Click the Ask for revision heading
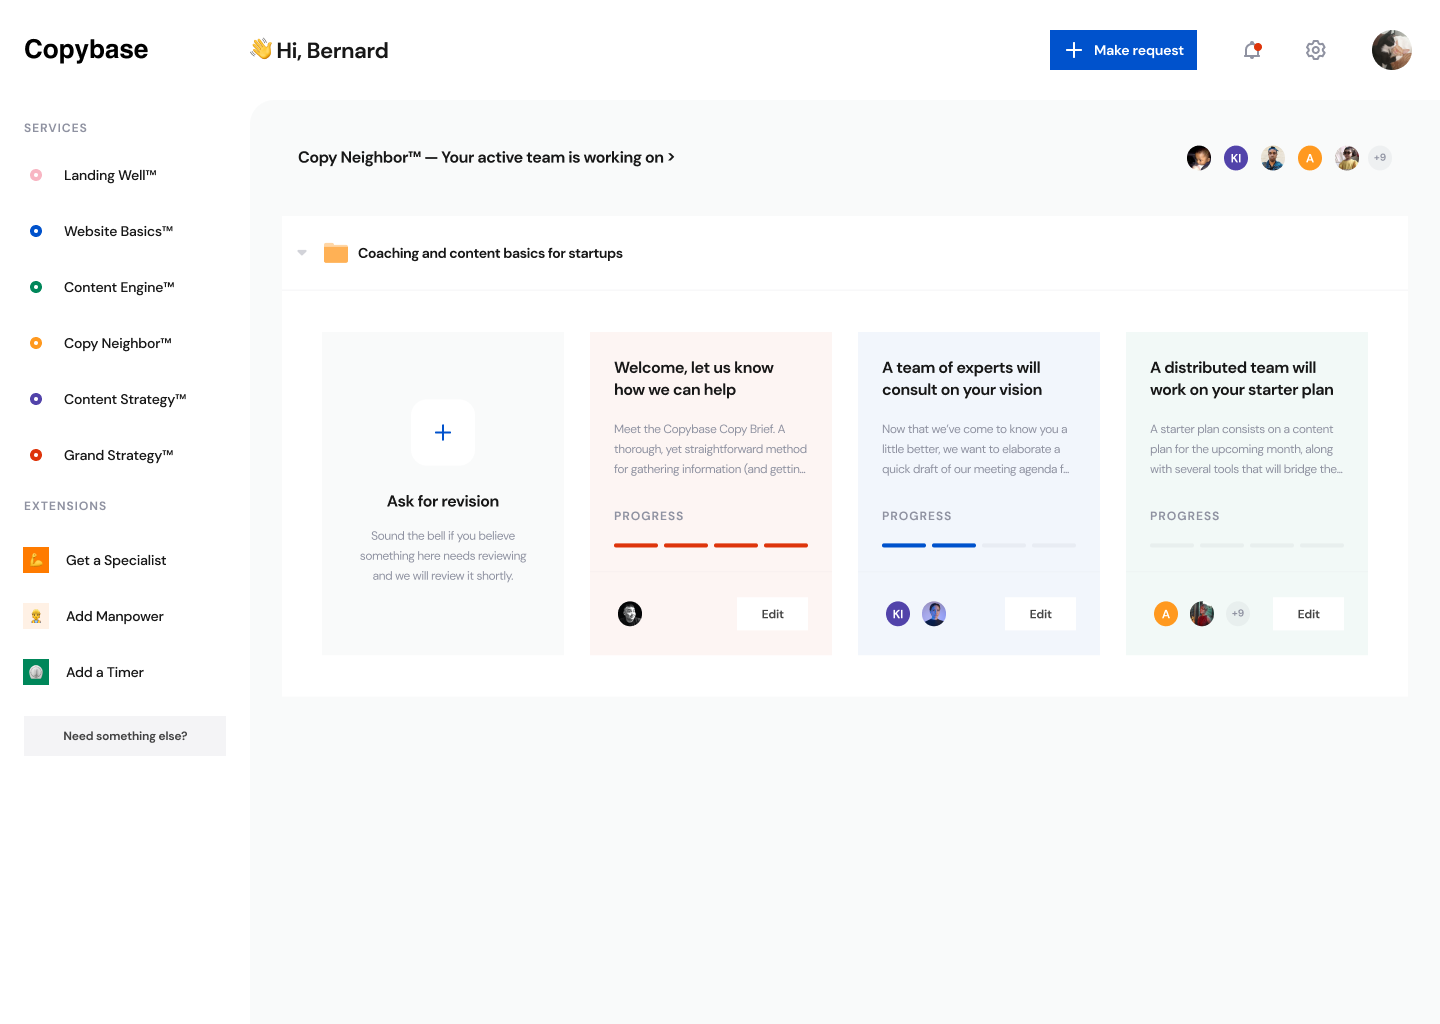The width and height of the screenshot is (1440, 1024). (x=443, y=501)
